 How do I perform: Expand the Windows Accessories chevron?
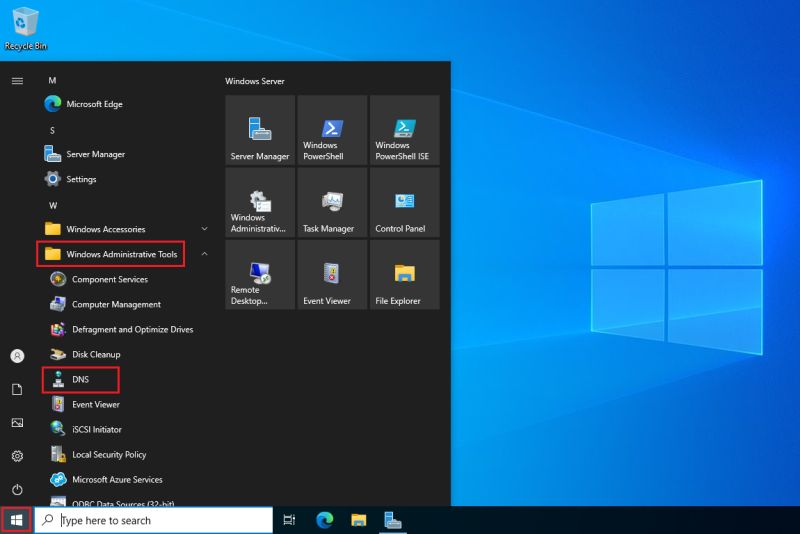click(205, 229)
